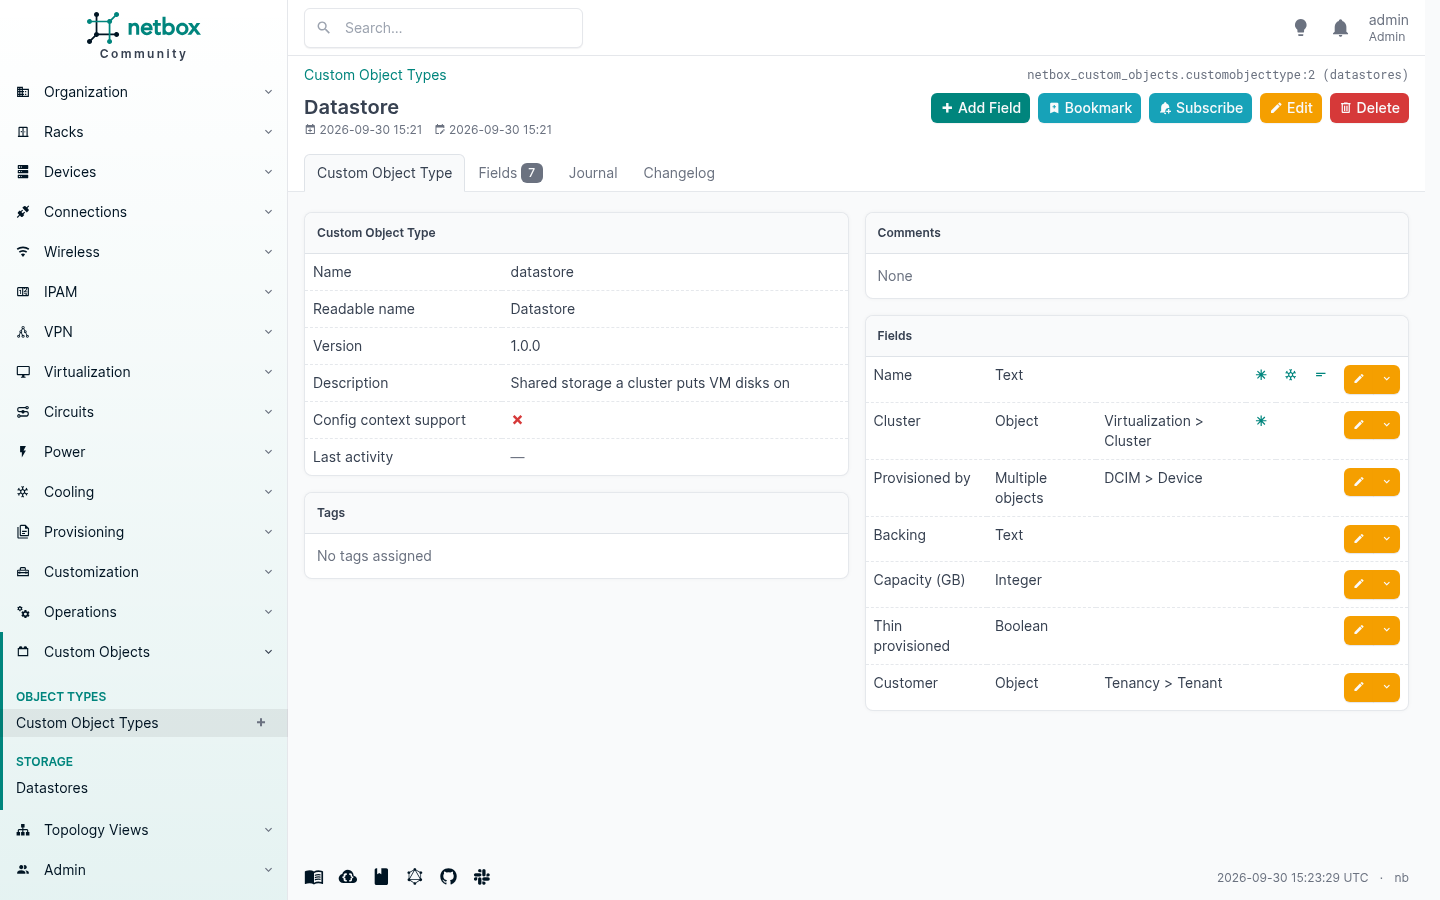Click the light bulb theme toggle icon

[1300, 28]
